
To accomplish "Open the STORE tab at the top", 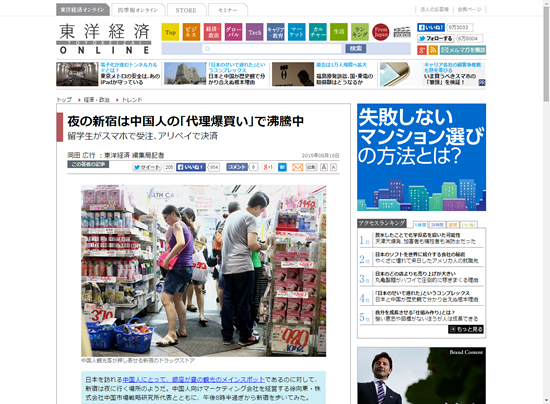I will (186, 10).
